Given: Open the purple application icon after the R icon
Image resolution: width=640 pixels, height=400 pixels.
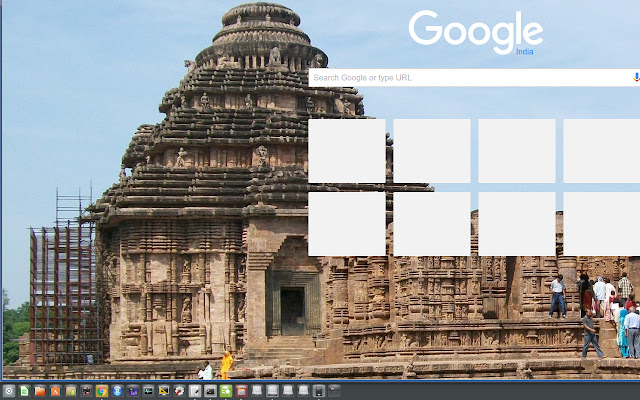Looking at the screenshot, I should coord(133,391).
